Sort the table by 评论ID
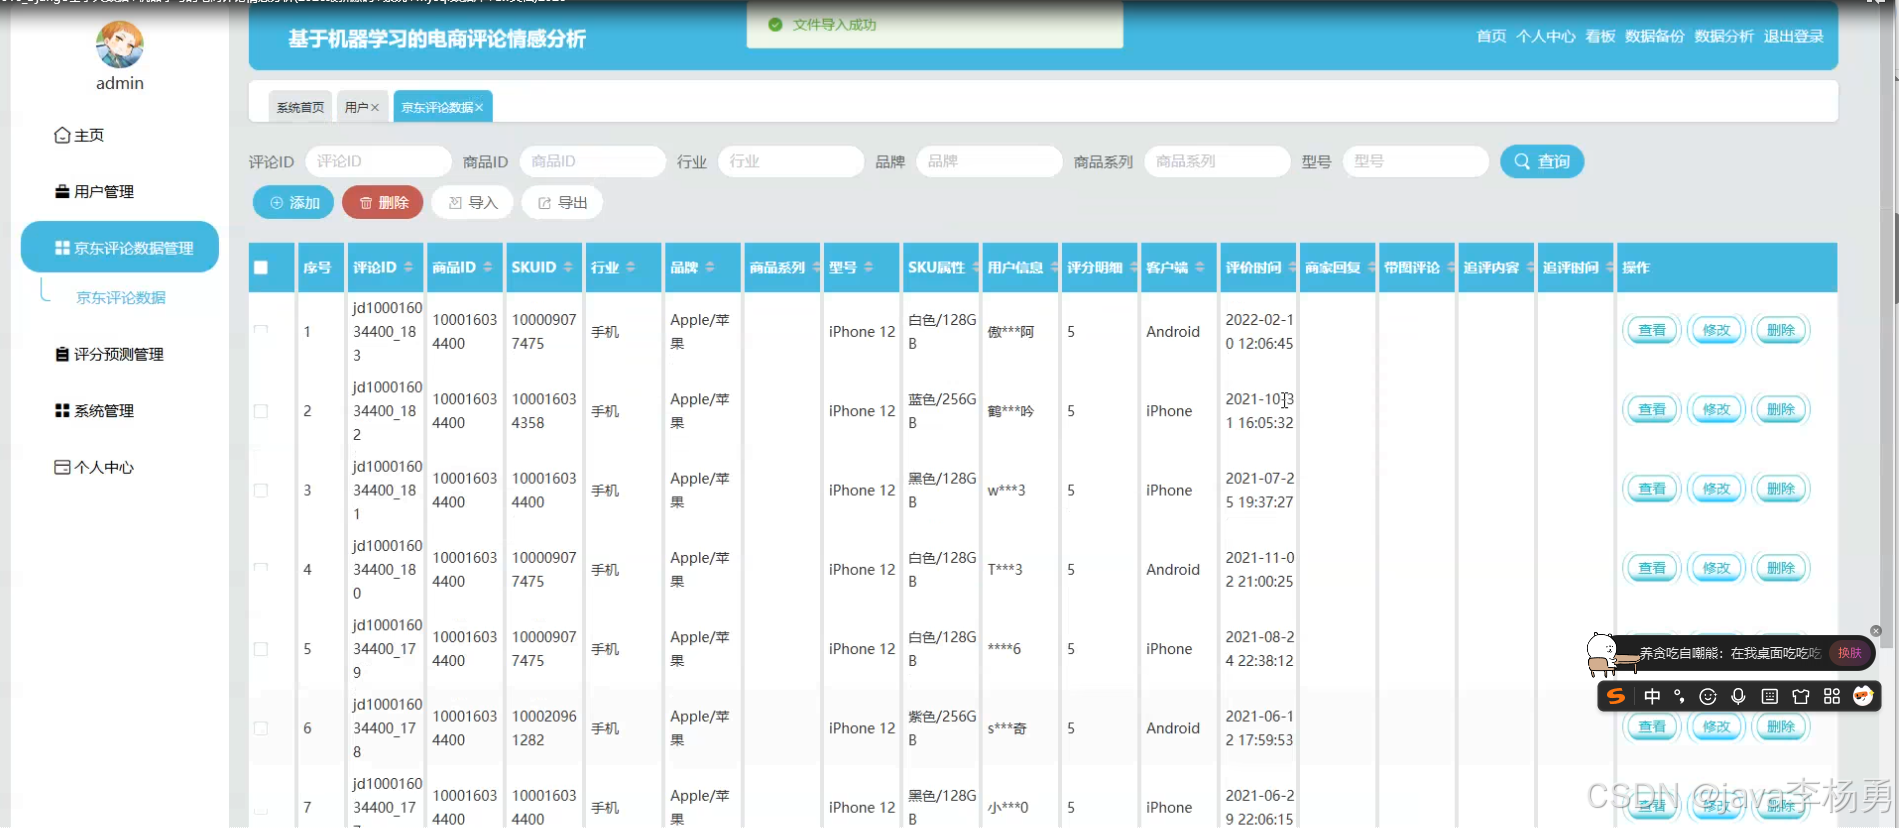This screenshot has width=1899, height=828. (x=408, y=267)
